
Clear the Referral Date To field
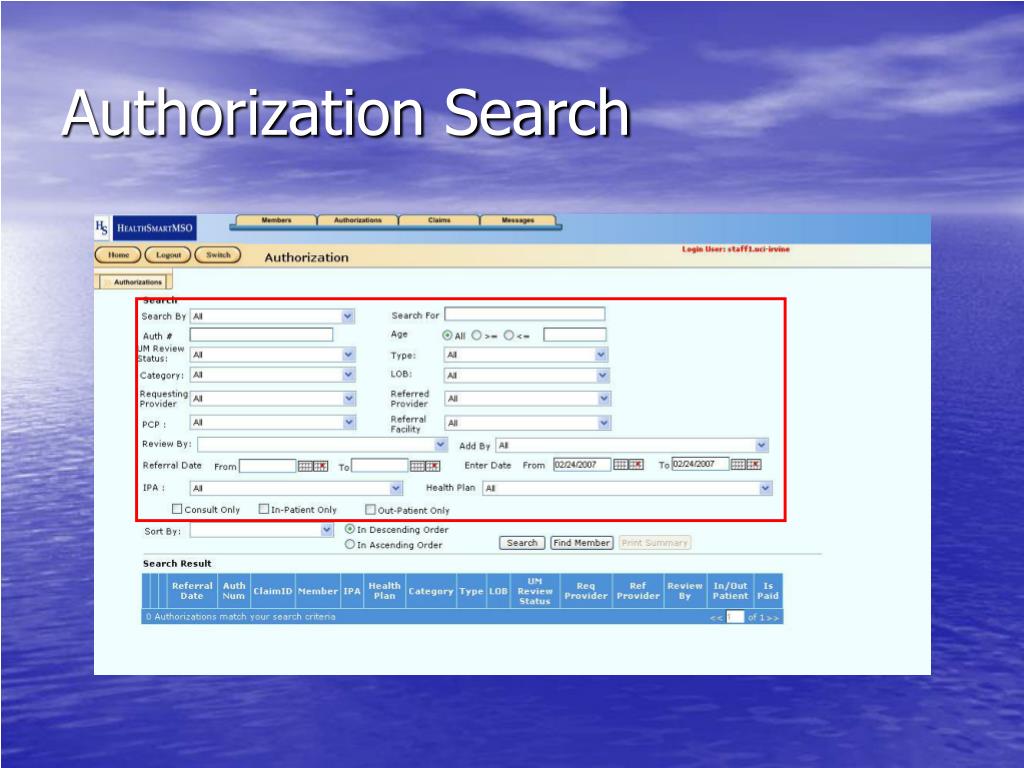[433, 466]
